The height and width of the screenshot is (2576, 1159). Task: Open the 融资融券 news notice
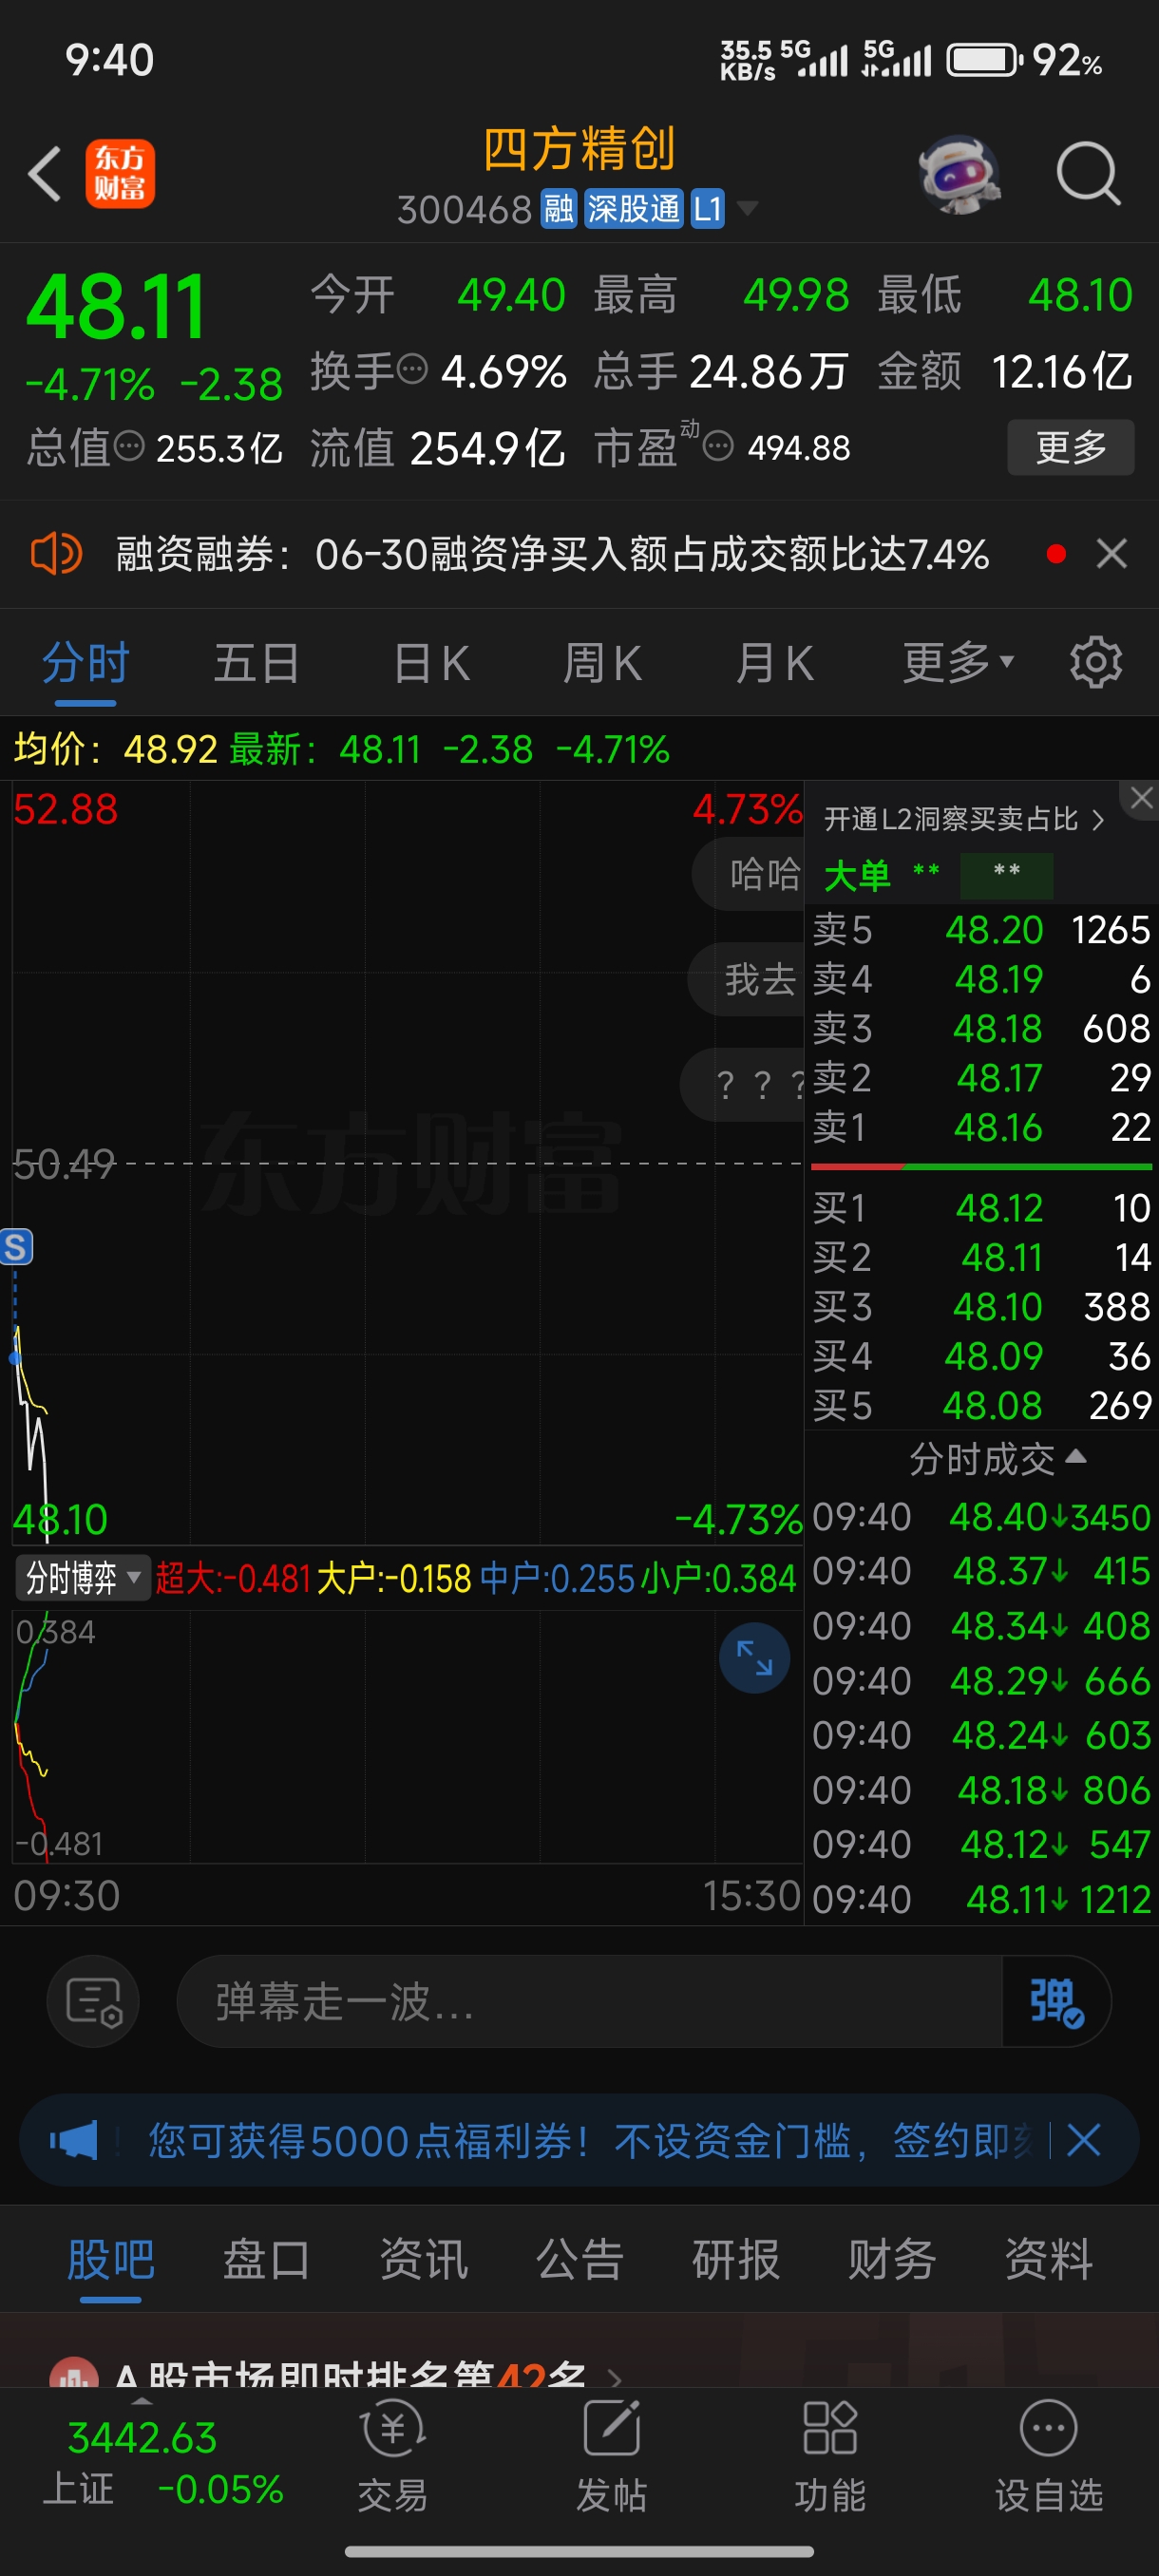pyautogui.click(x=552, y=554)
